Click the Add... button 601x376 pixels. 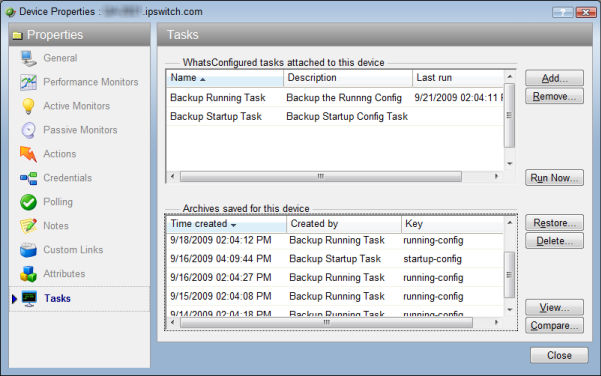[554, 78]
